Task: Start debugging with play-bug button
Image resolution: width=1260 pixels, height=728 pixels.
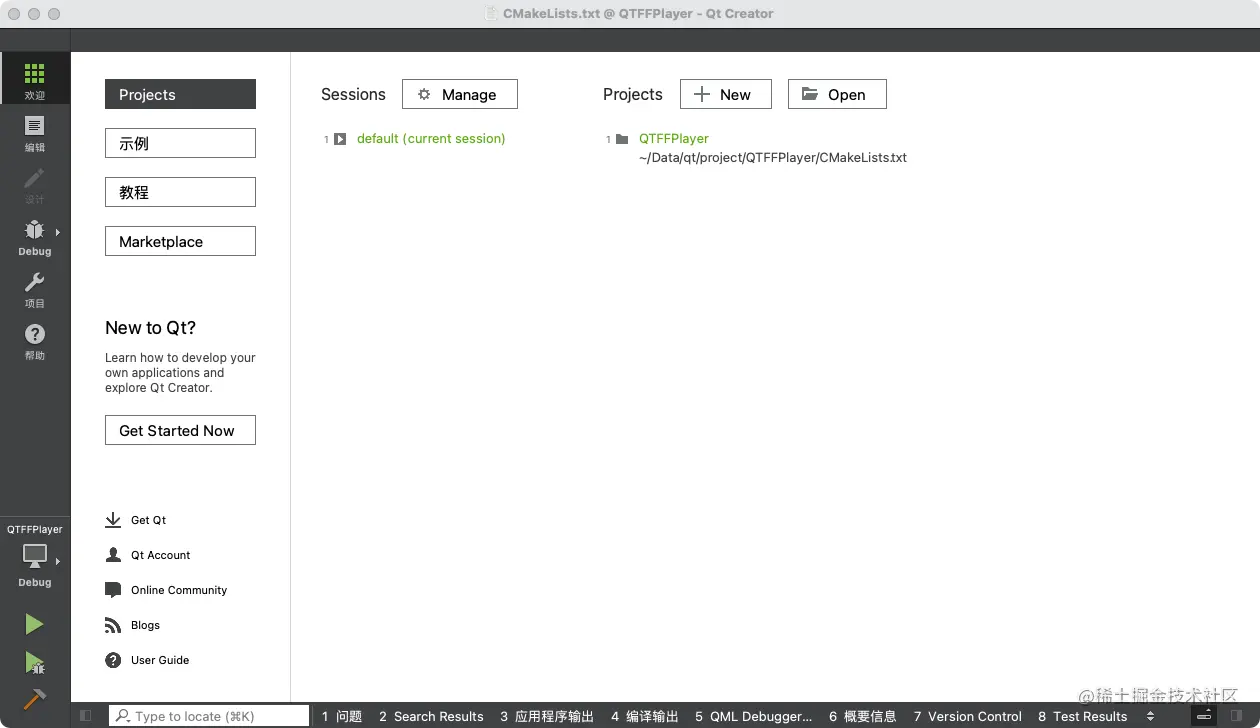Action: pyautogui.click(x=34, y=662)
